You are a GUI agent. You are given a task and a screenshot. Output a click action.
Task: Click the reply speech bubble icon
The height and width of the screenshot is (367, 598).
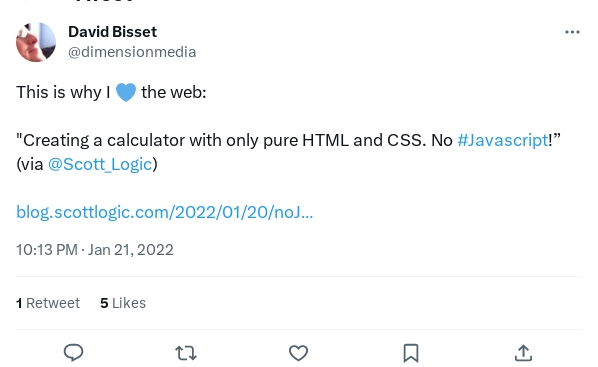73,353
